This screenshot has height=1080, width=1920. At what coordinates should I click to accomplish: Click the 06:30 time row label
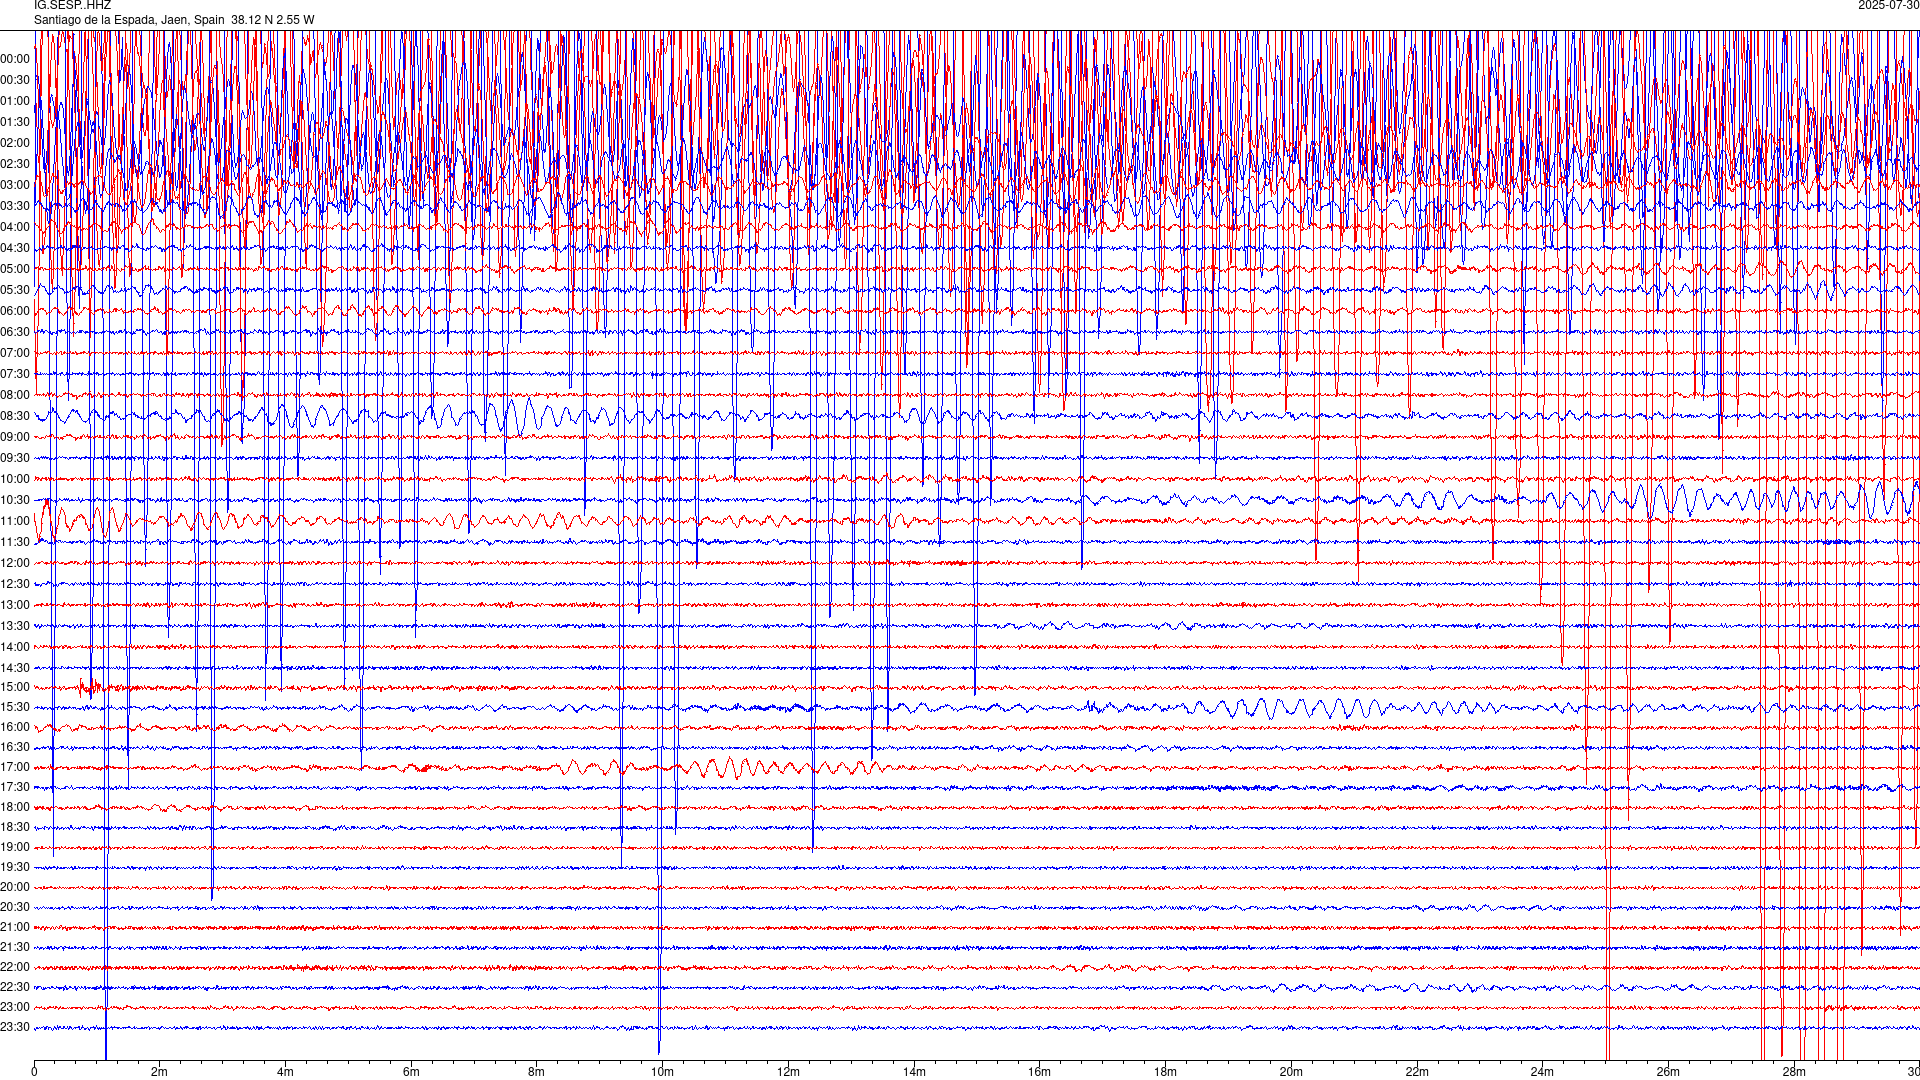(x=15, y=332)
